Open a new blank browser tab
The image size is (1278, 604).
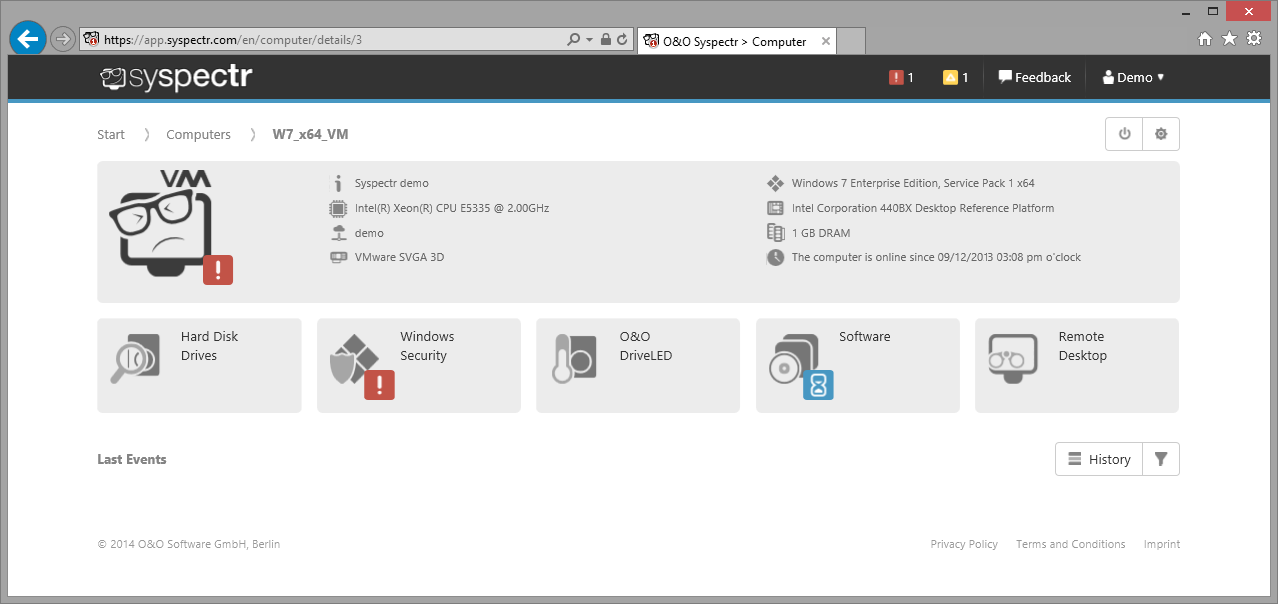pyautogui.click(x=851, y=41)
